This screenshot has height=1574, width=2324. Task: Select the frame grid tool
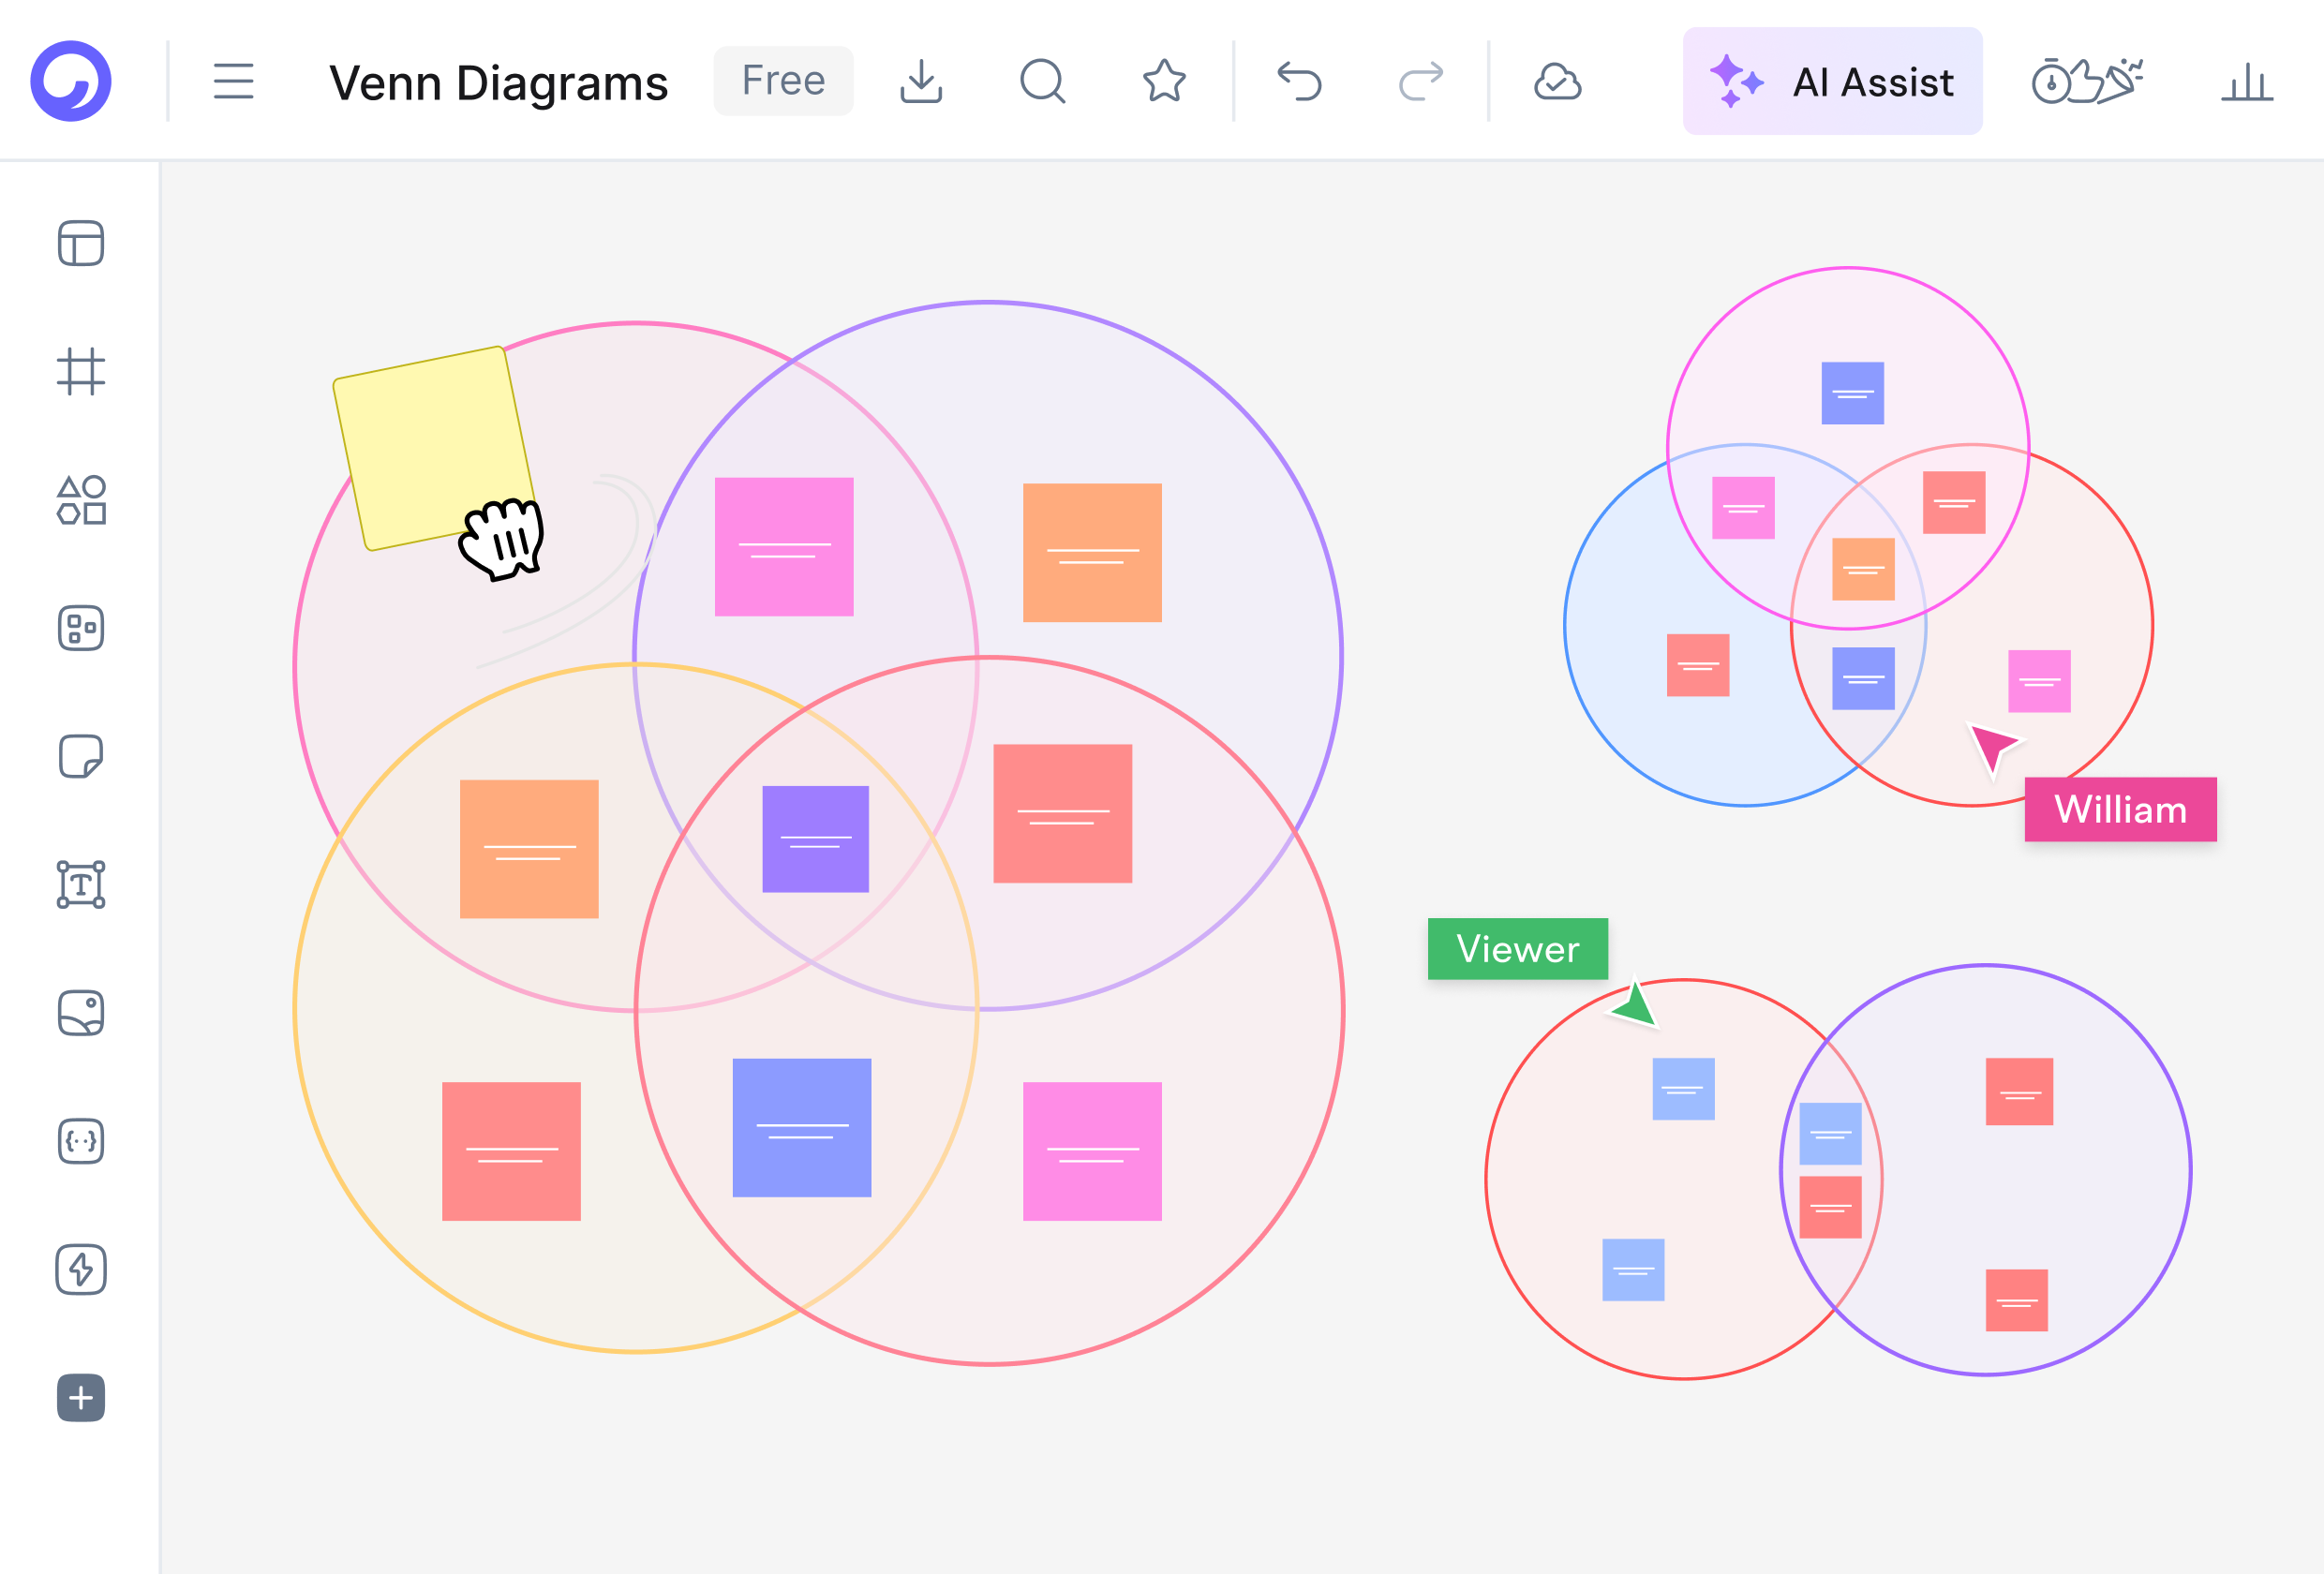click(x=81, y=372)
